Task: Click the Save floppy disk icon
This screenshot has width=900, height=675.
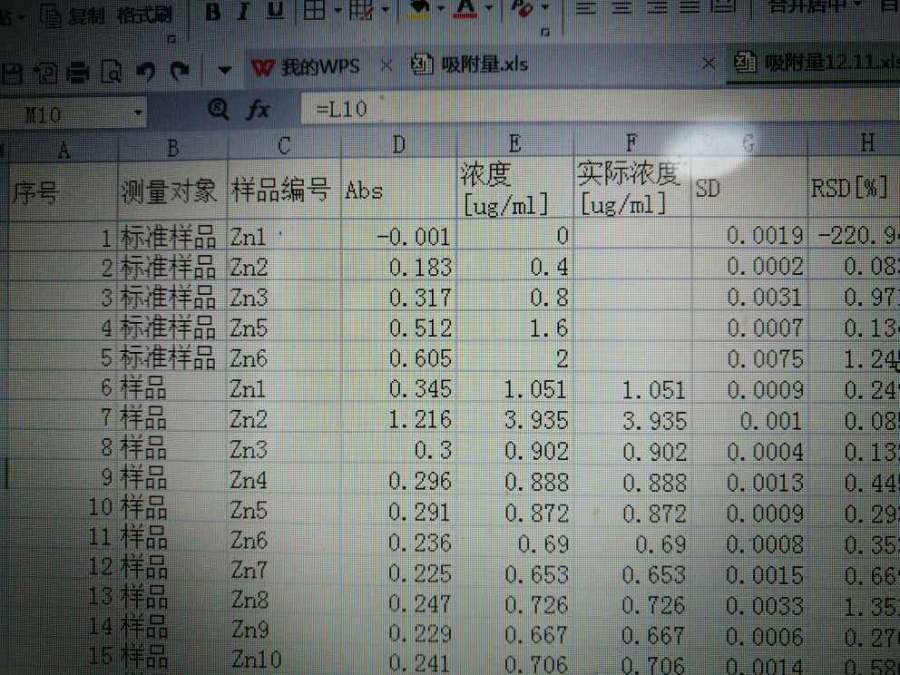Action: tap(11, 73)
